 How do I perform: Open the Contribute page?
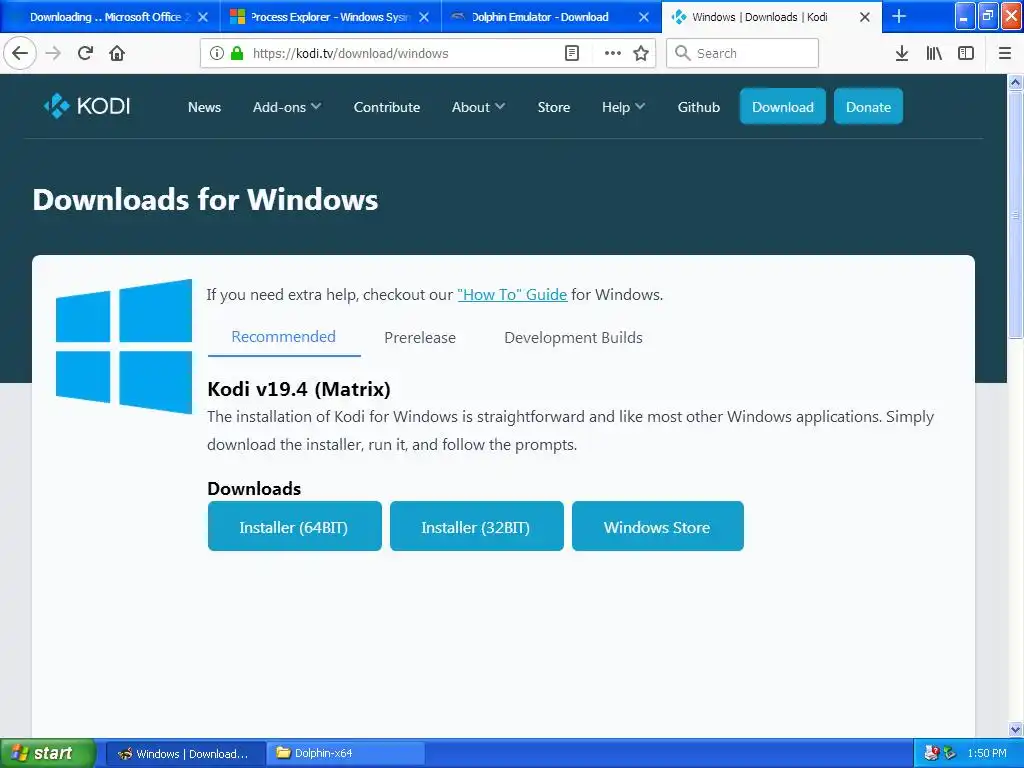pos(387,107)
